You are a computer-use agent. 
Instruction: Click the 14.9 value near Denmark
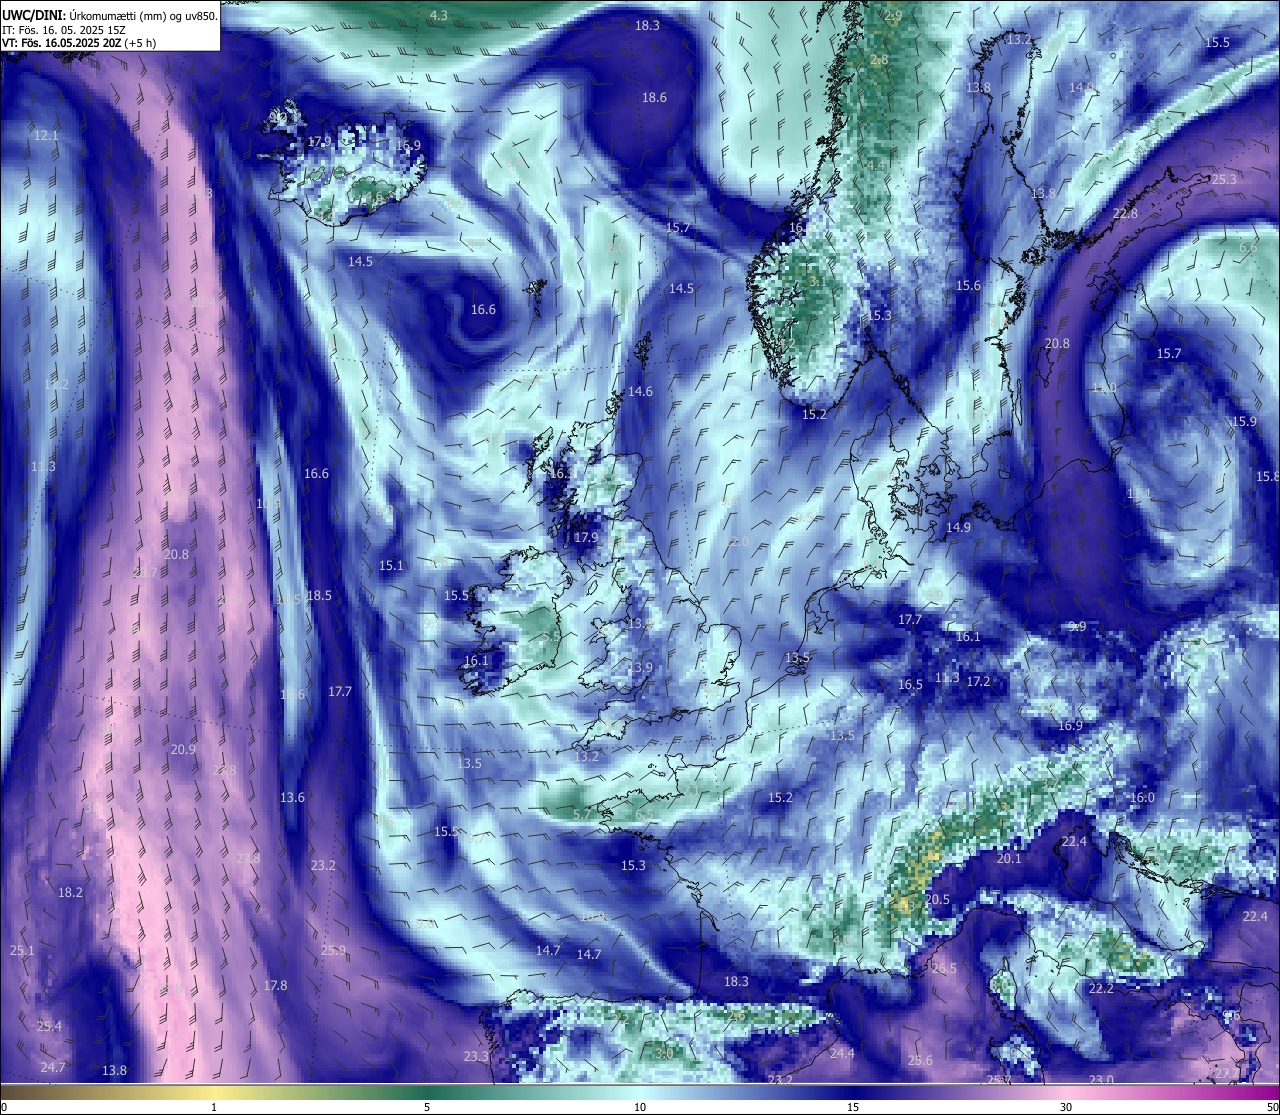pyautogui.click(x=958, y=527)
